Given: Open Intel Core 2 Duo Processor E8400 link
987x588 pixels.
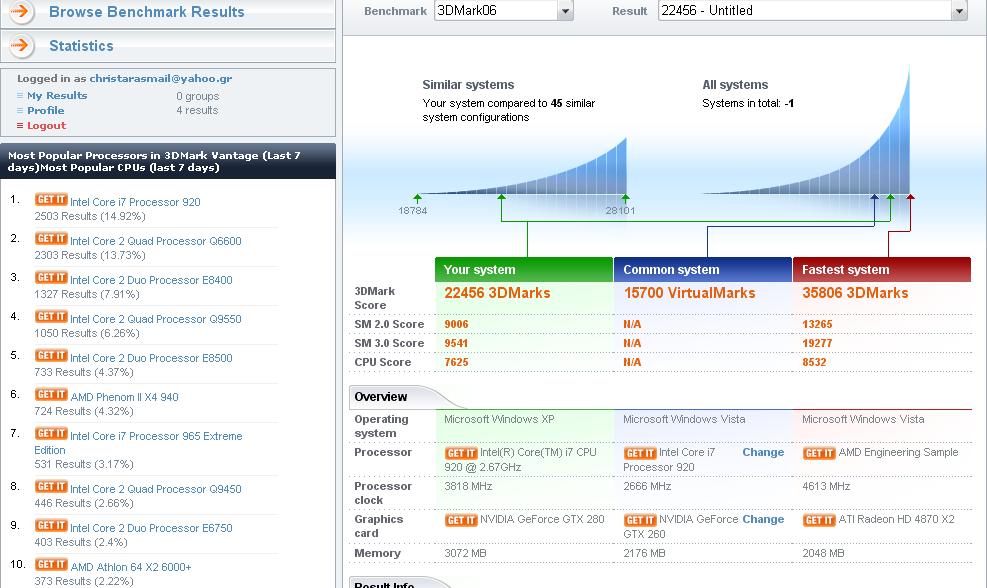Looking at the screenshot, I should (x=151, y=280).
